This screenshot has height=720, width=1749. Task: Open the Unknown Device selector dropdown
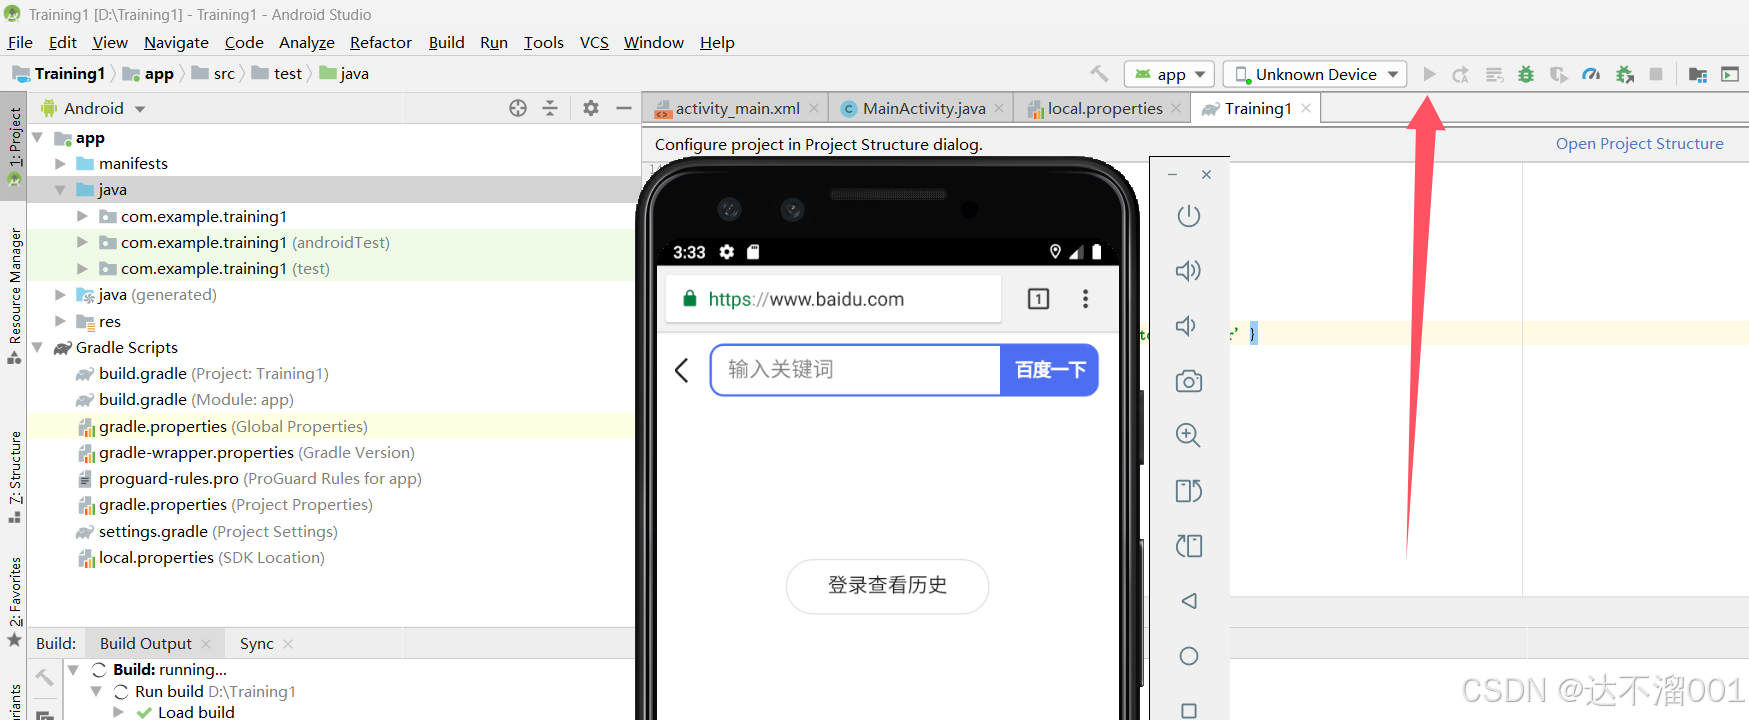coord(1315,75)
